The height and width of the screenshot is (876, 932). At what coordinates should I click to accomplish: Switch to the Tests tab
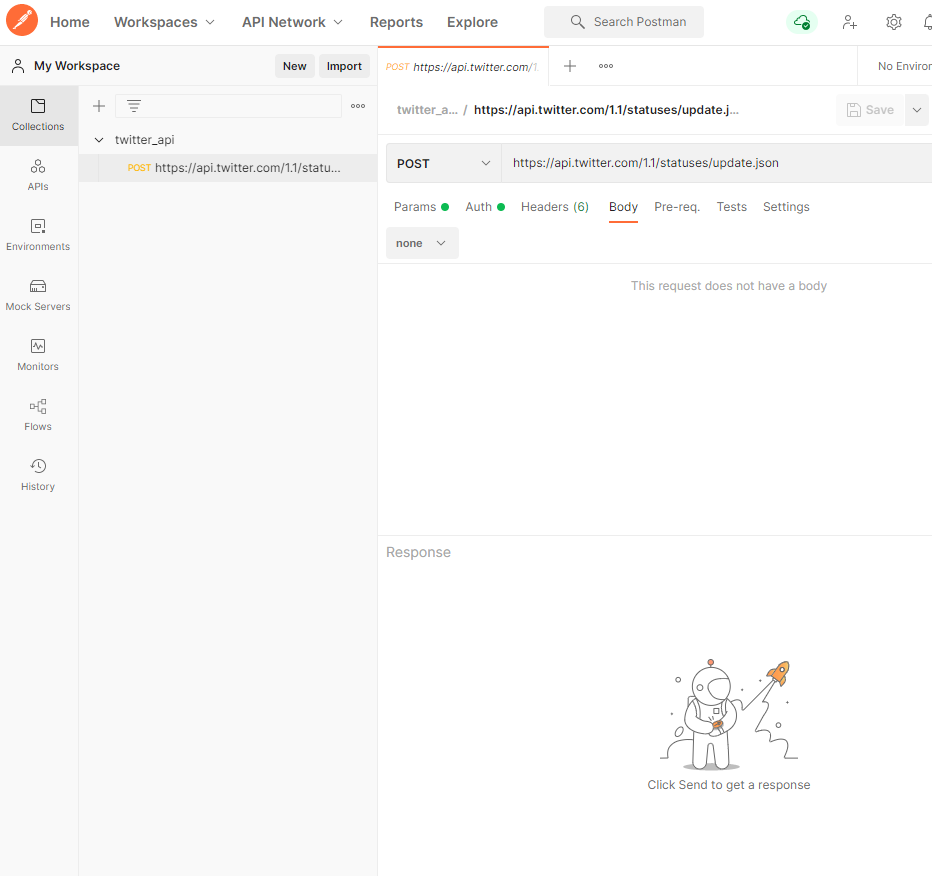coord(731,207)
